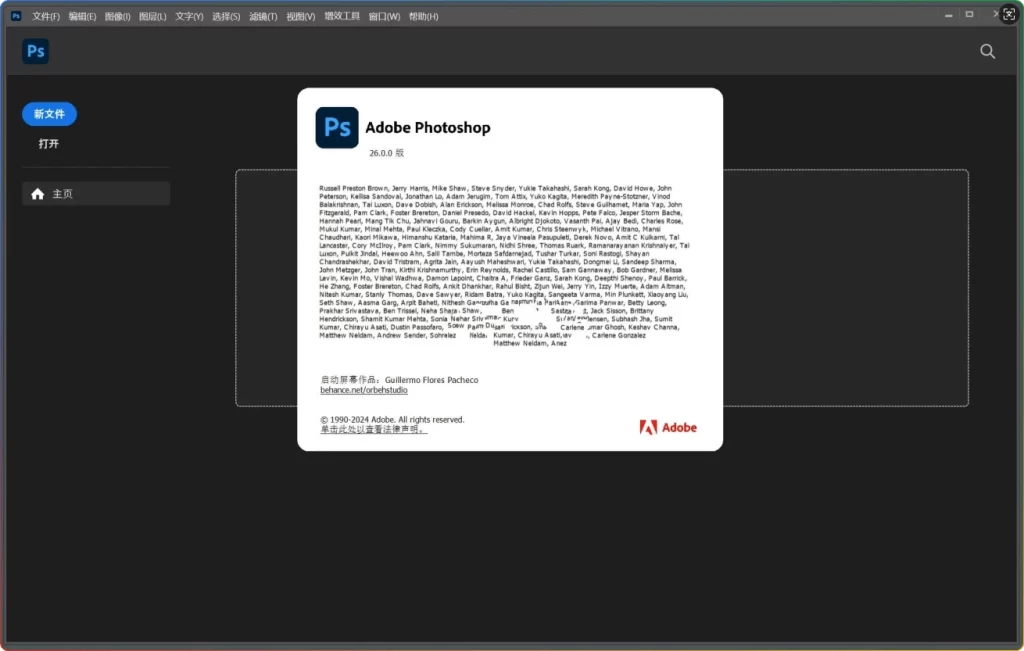Open the search magnifier icon
This screenshot has height=651, width=1024.
pyautogui.click(x=987, y=52)
